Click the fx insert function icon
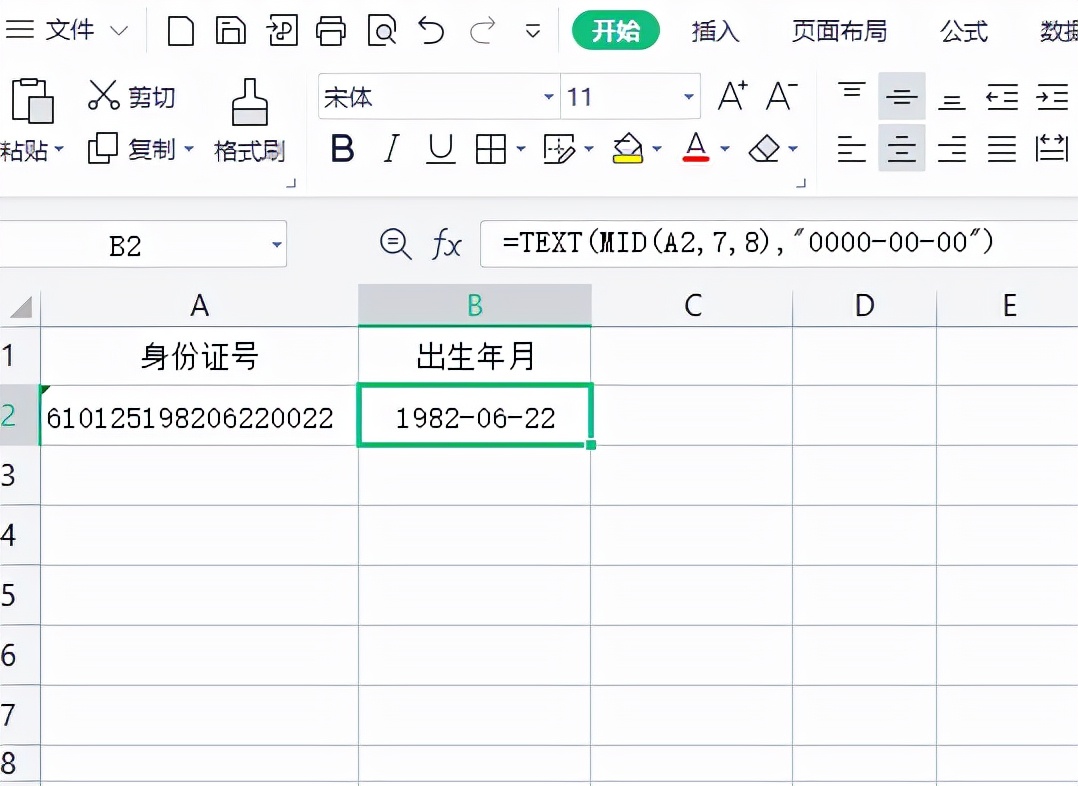Screen dimensions: 1078x786 (x=446, y=244)
